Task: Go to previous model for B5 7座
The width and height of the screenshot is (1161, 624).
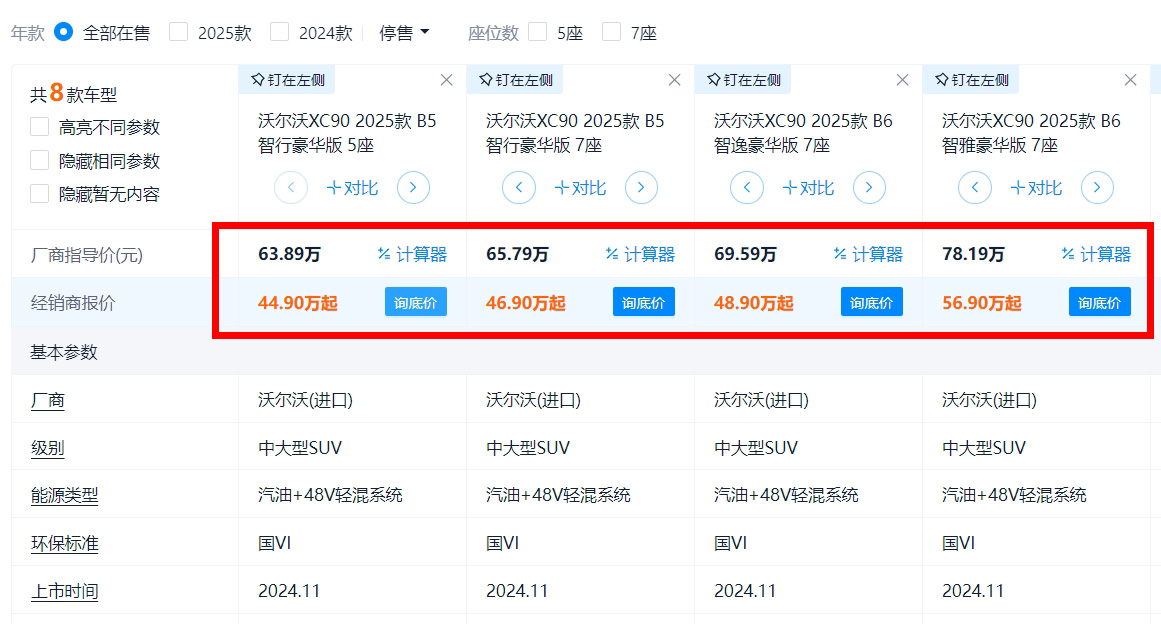Action: tap(519, 187)
